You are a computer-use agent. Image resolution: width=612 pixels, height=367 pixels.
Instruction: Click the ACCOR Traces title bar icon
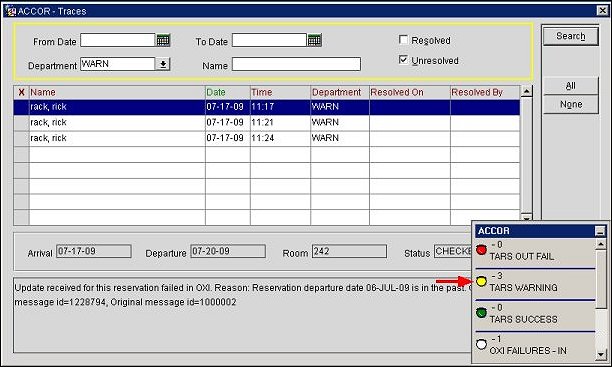click(11, 11)
